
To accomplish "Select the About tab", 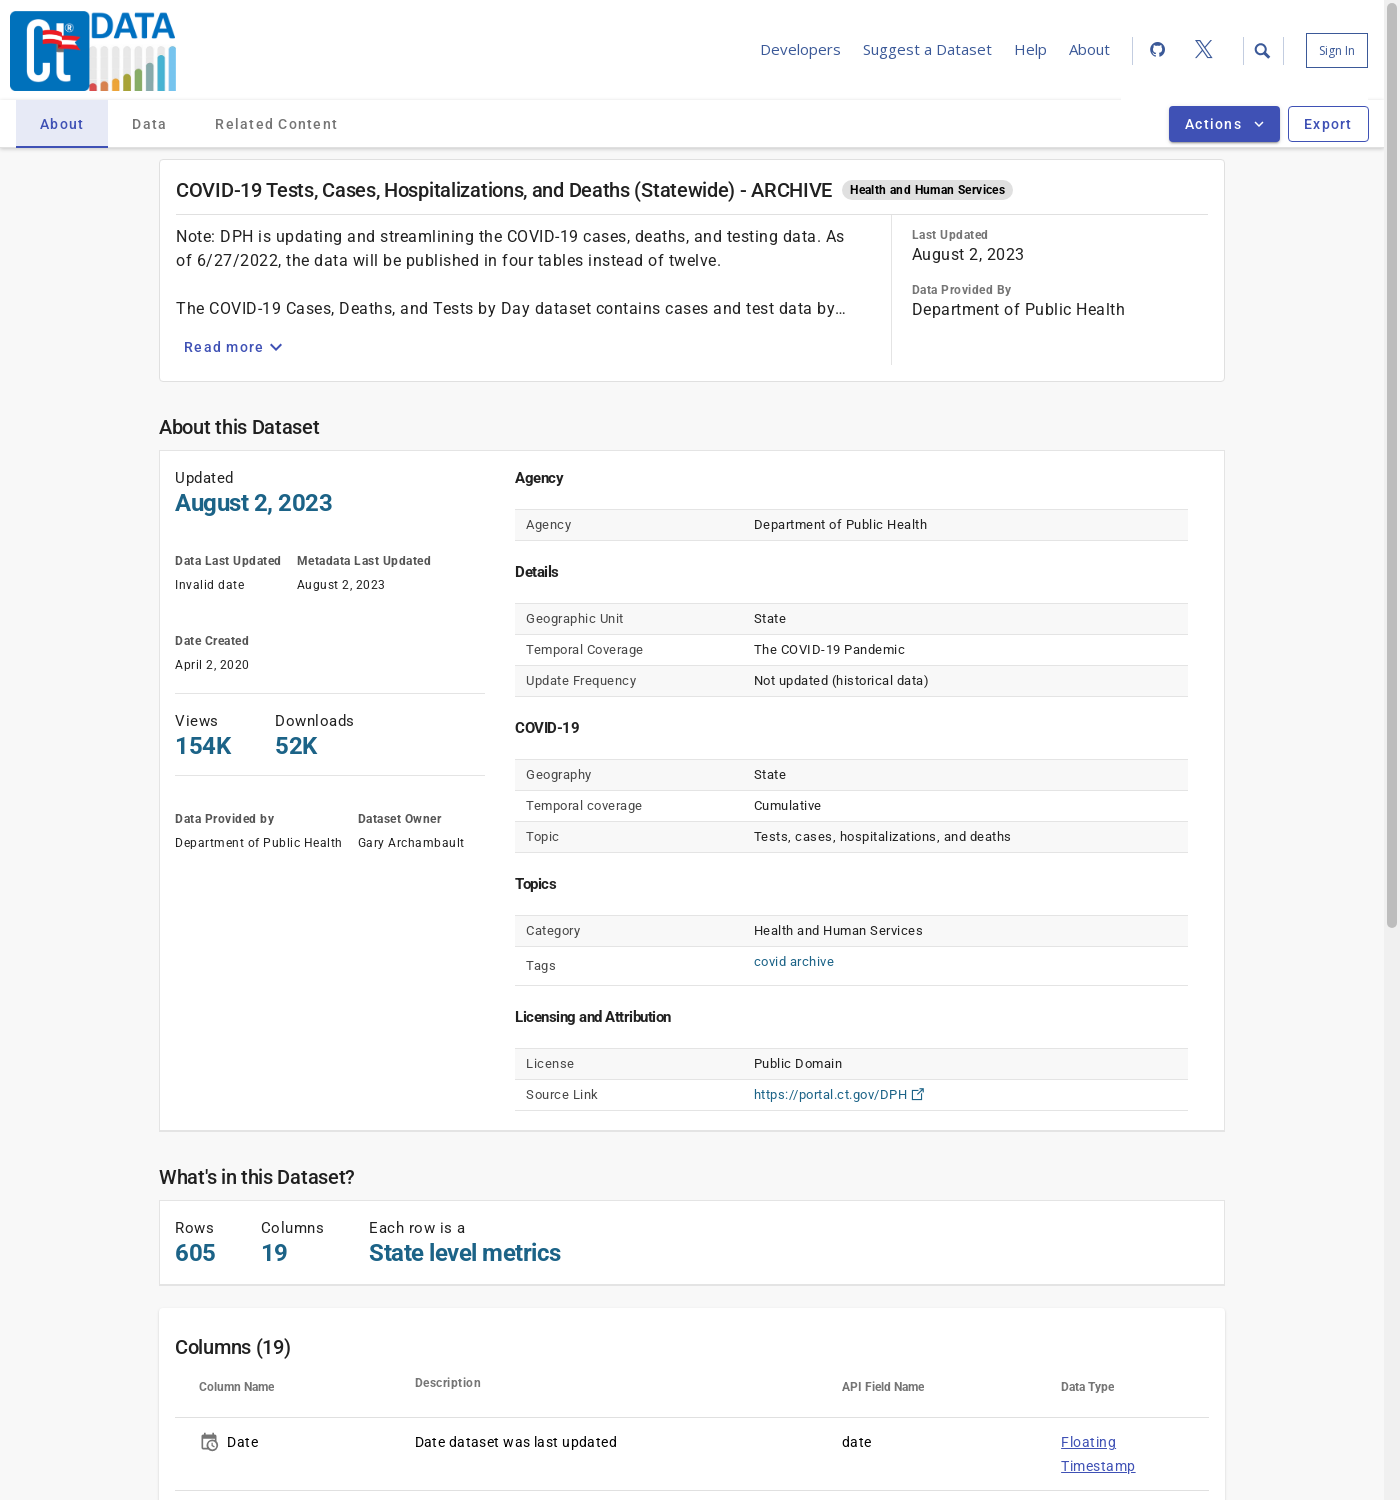I will 62,124.
